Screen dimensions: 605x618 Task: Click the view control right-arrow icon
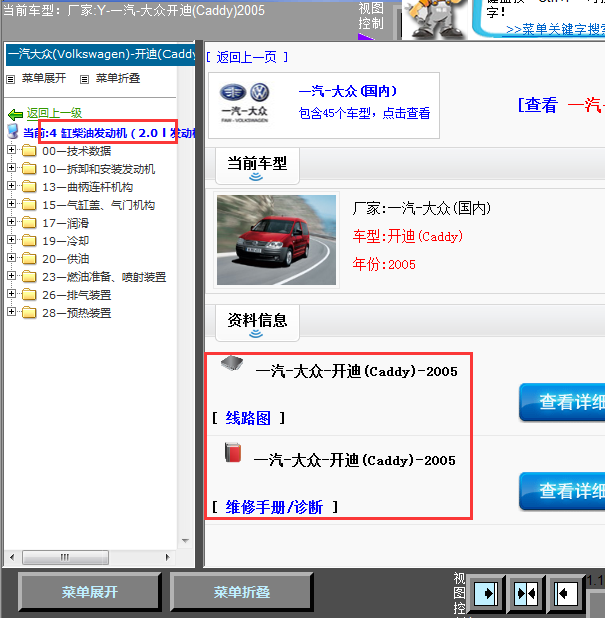(486, 593)
